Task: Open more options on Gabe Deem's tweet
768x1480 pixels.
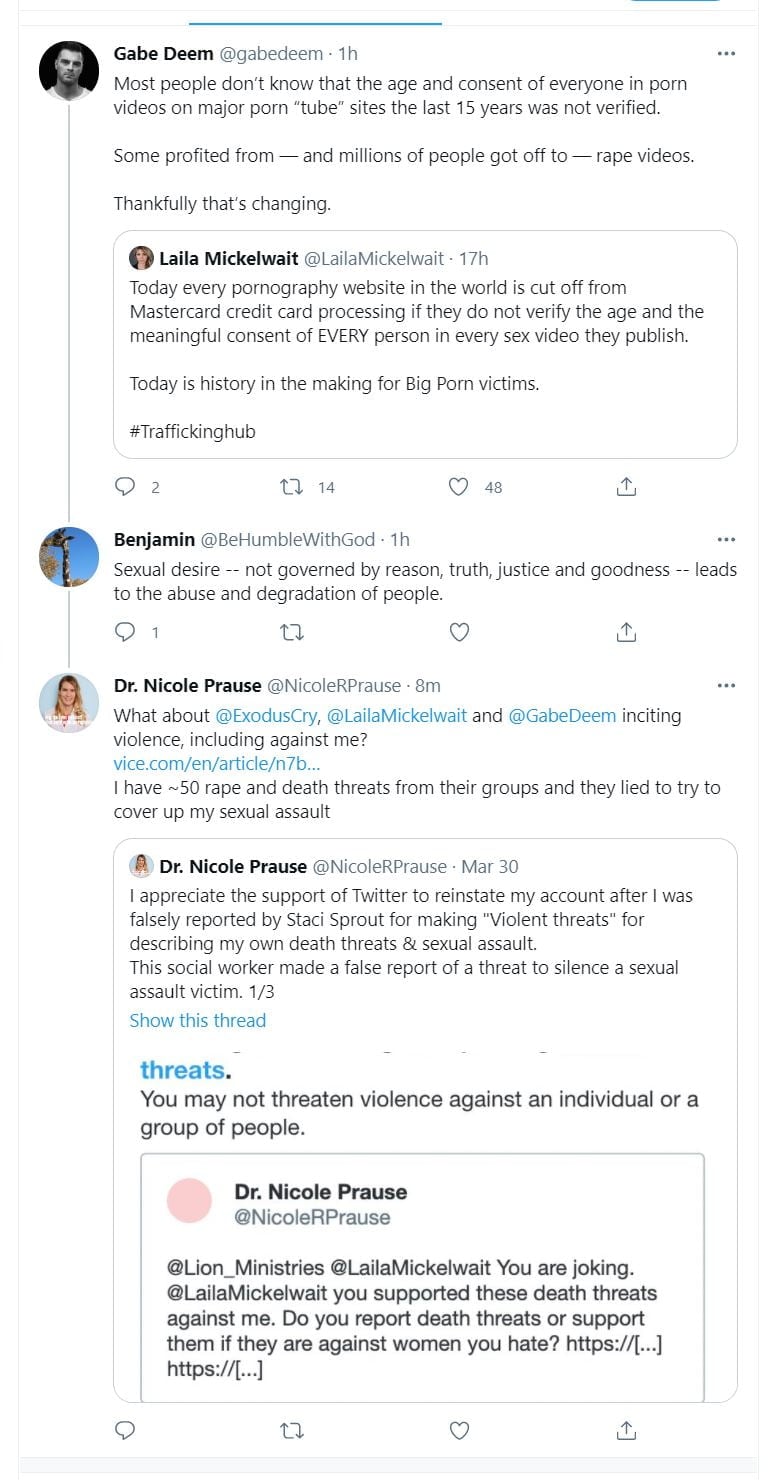Action: (x=727, y=53)
